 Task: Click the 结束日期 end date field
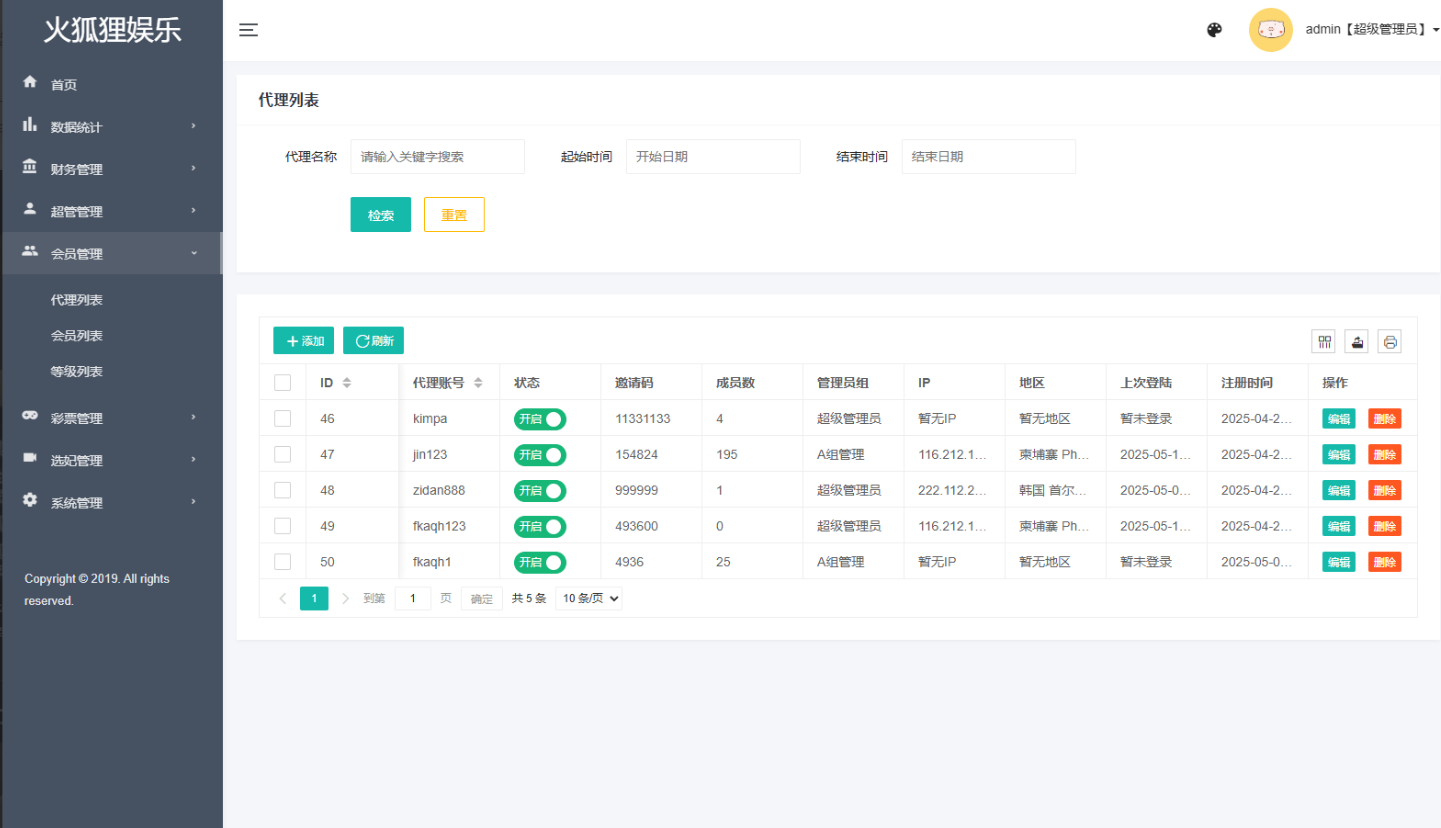coord(988,157)
